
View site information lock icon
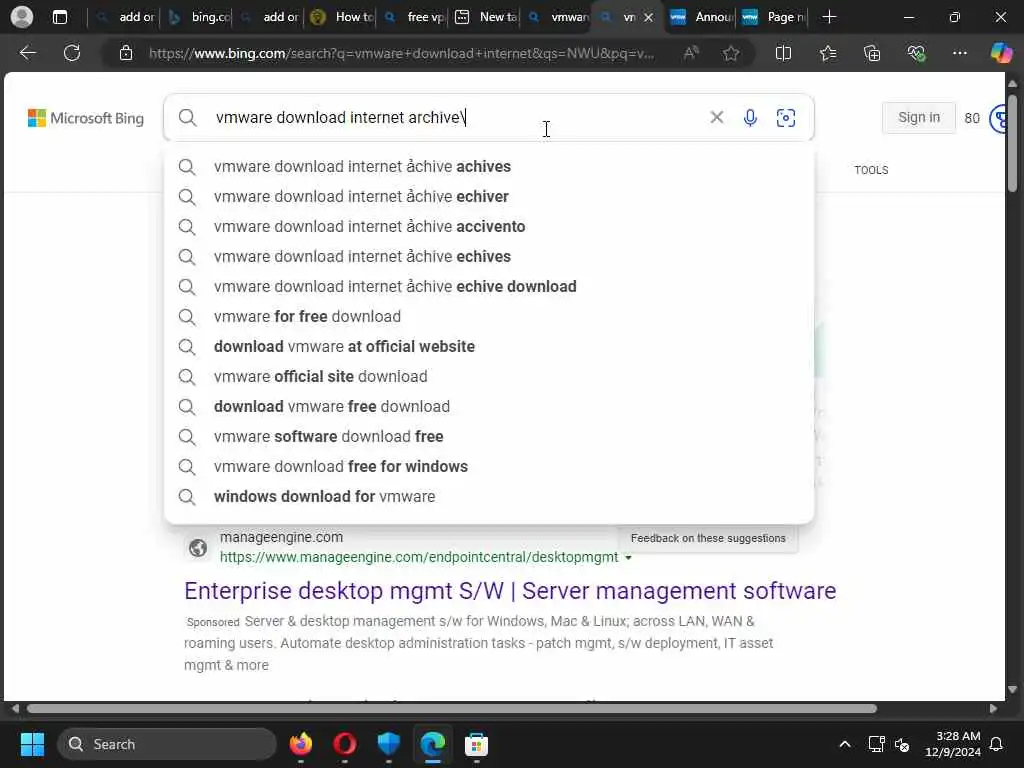point(126,53)
